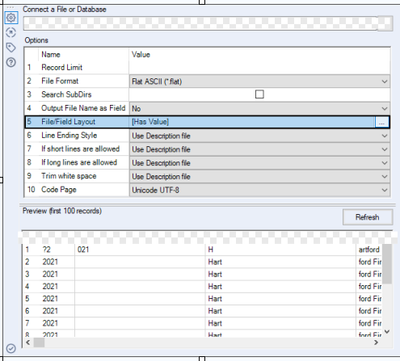The height and width of the screenshot is (361, 400).
Task: Click preview row 4 'ford Fir' cell
Action: tap(369, 287)
